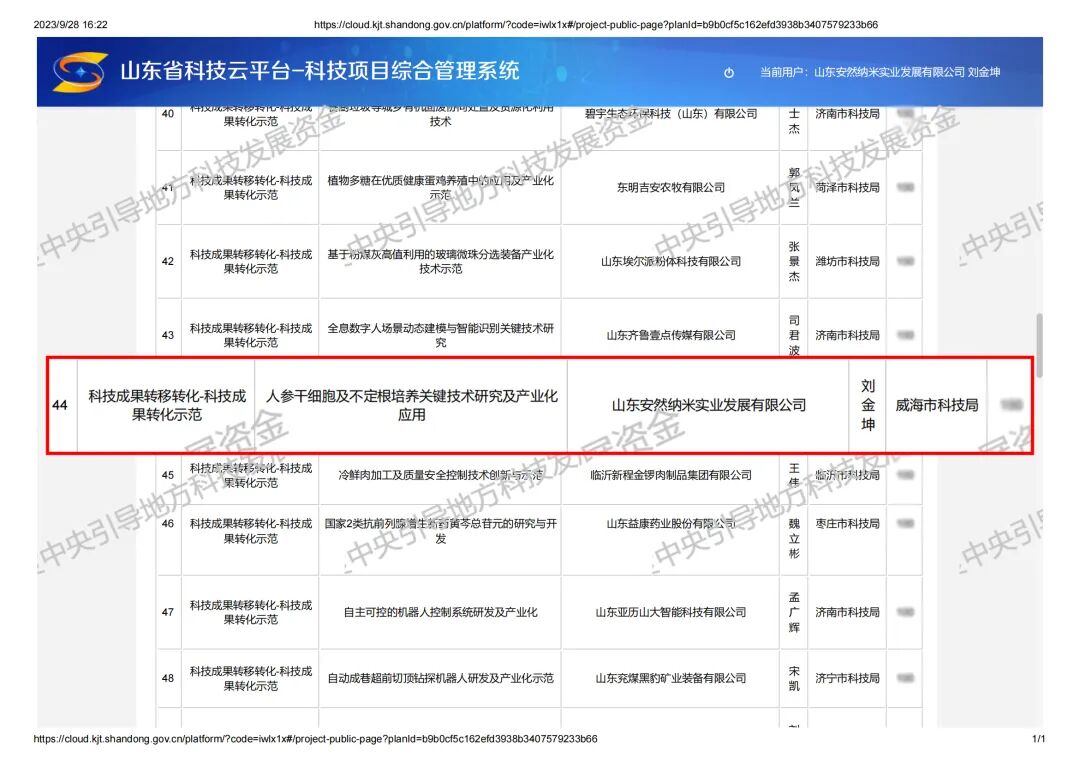
Task: Select 济南市科技局 in row 43
Action: [847, 335]
